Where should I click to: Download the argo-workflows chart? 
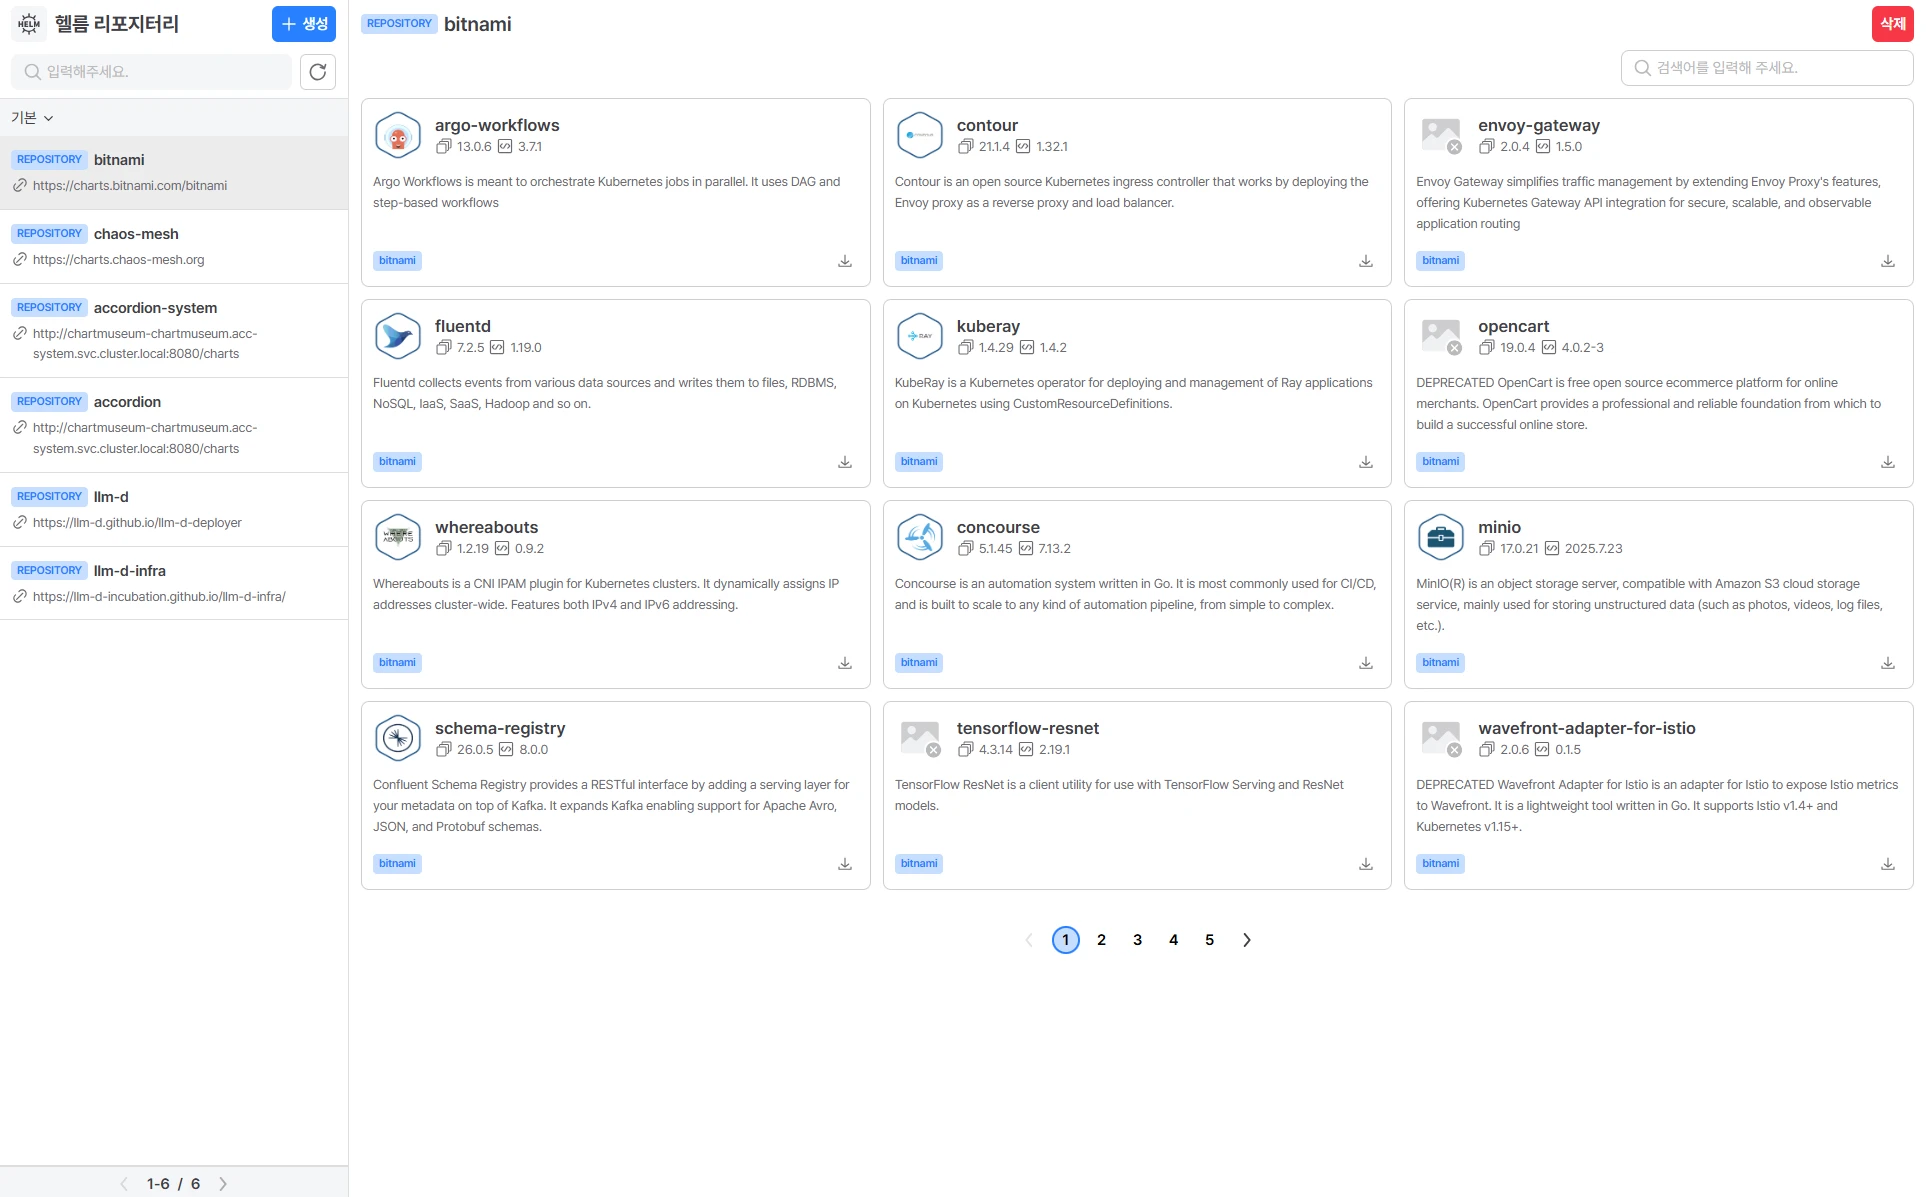(845, 261)
